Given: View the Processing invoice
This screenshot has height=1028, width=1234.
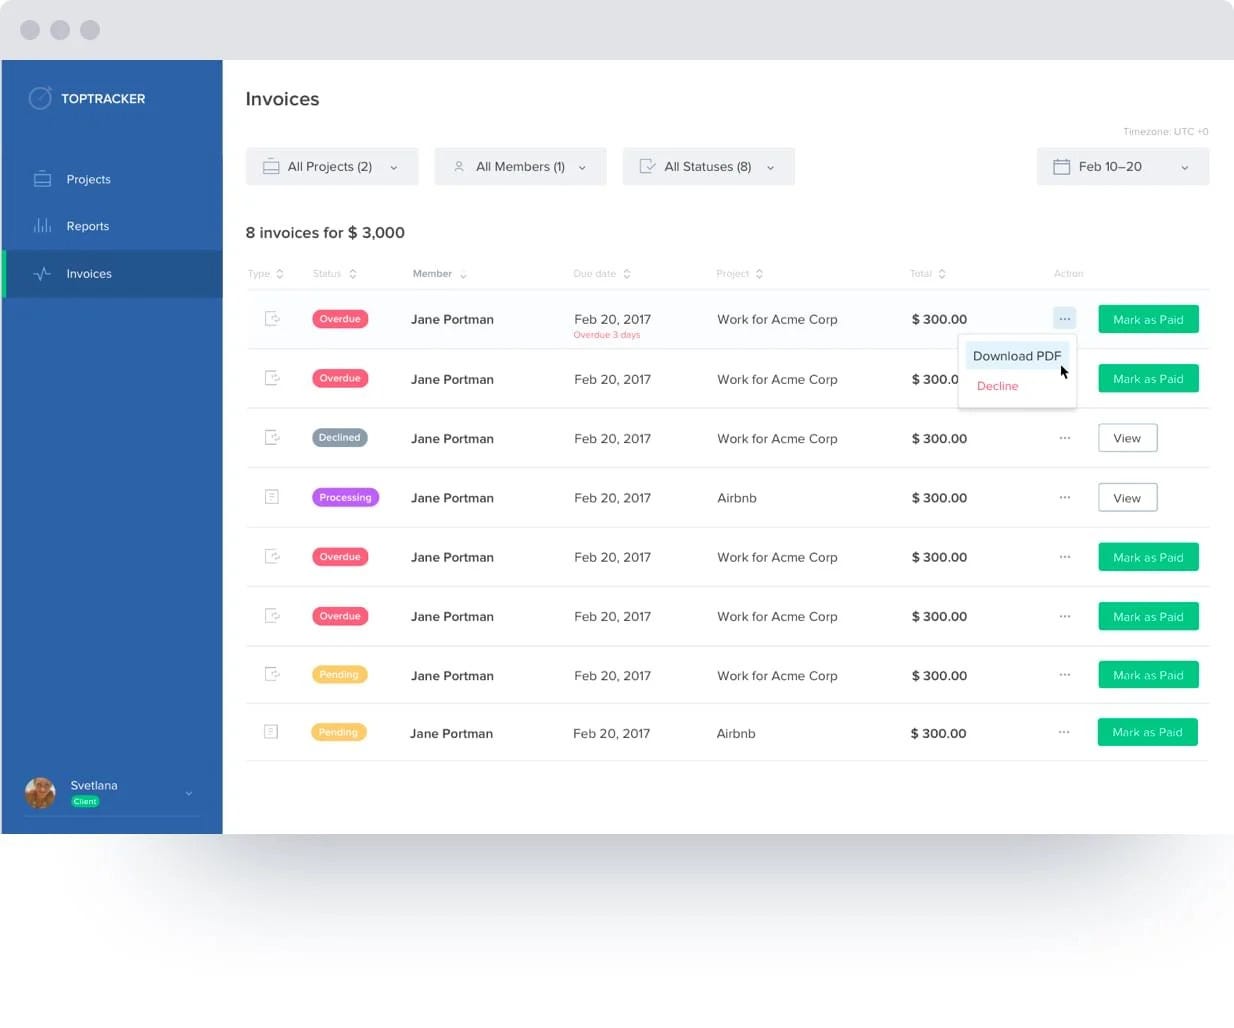Looking at the screenshot, I should click(x=1127, y=497).
